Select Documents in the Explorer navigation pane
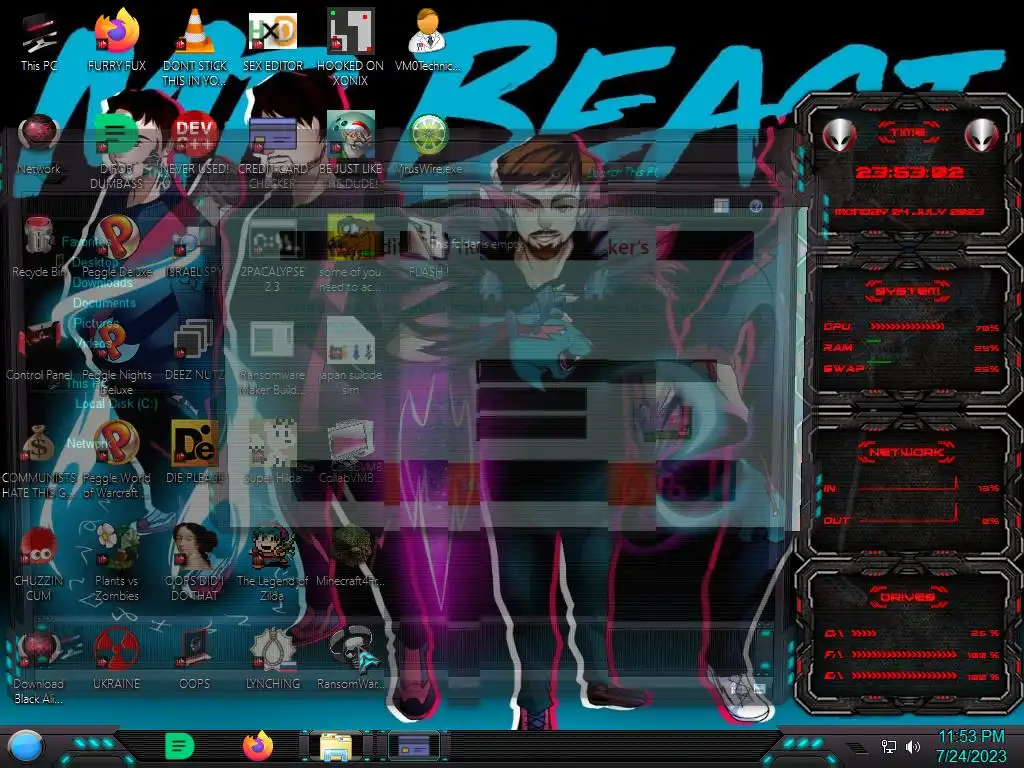This screenshot has width=1024, height=768. [x=104, y=303]
